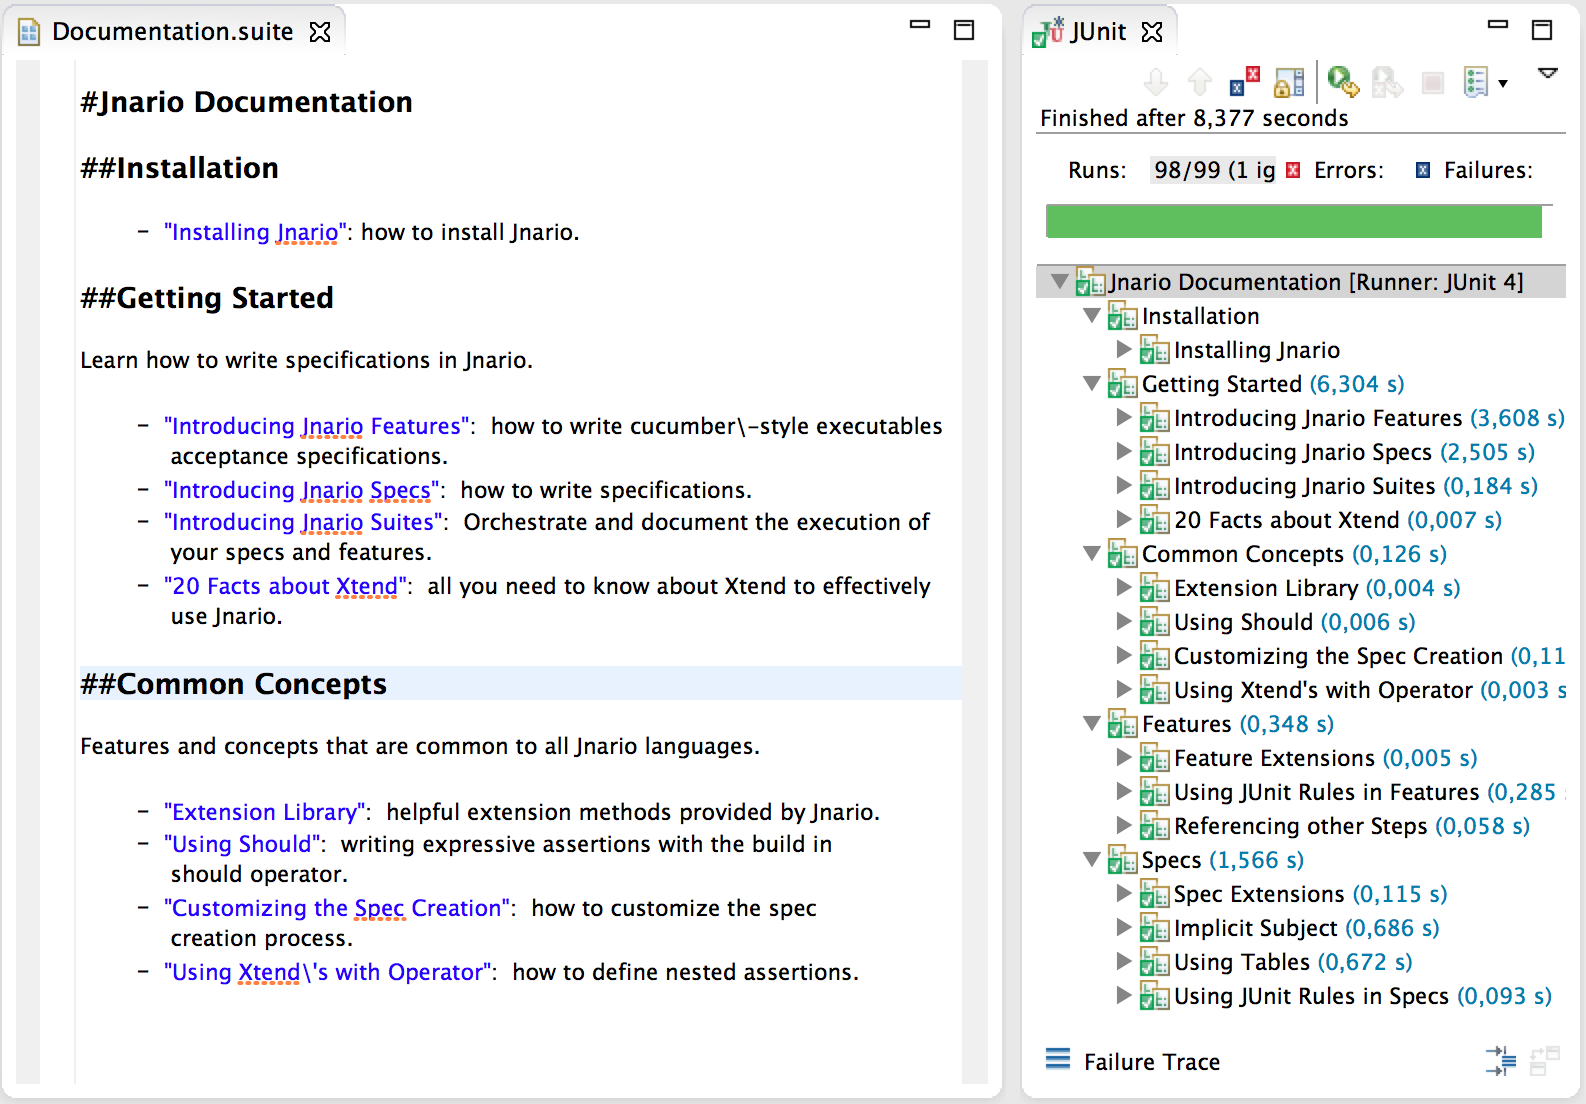Select the Documentation.suite editor tab
The image size is (1586, 1104).
pyautogui.click(x=172, y=32)
